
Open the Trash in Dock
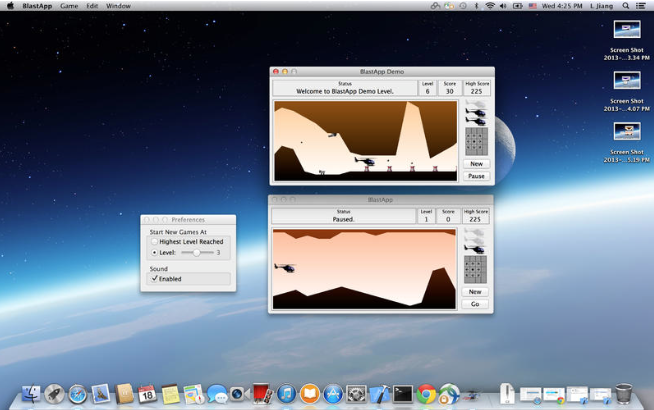pyautogui.click(x=624, y=394)
